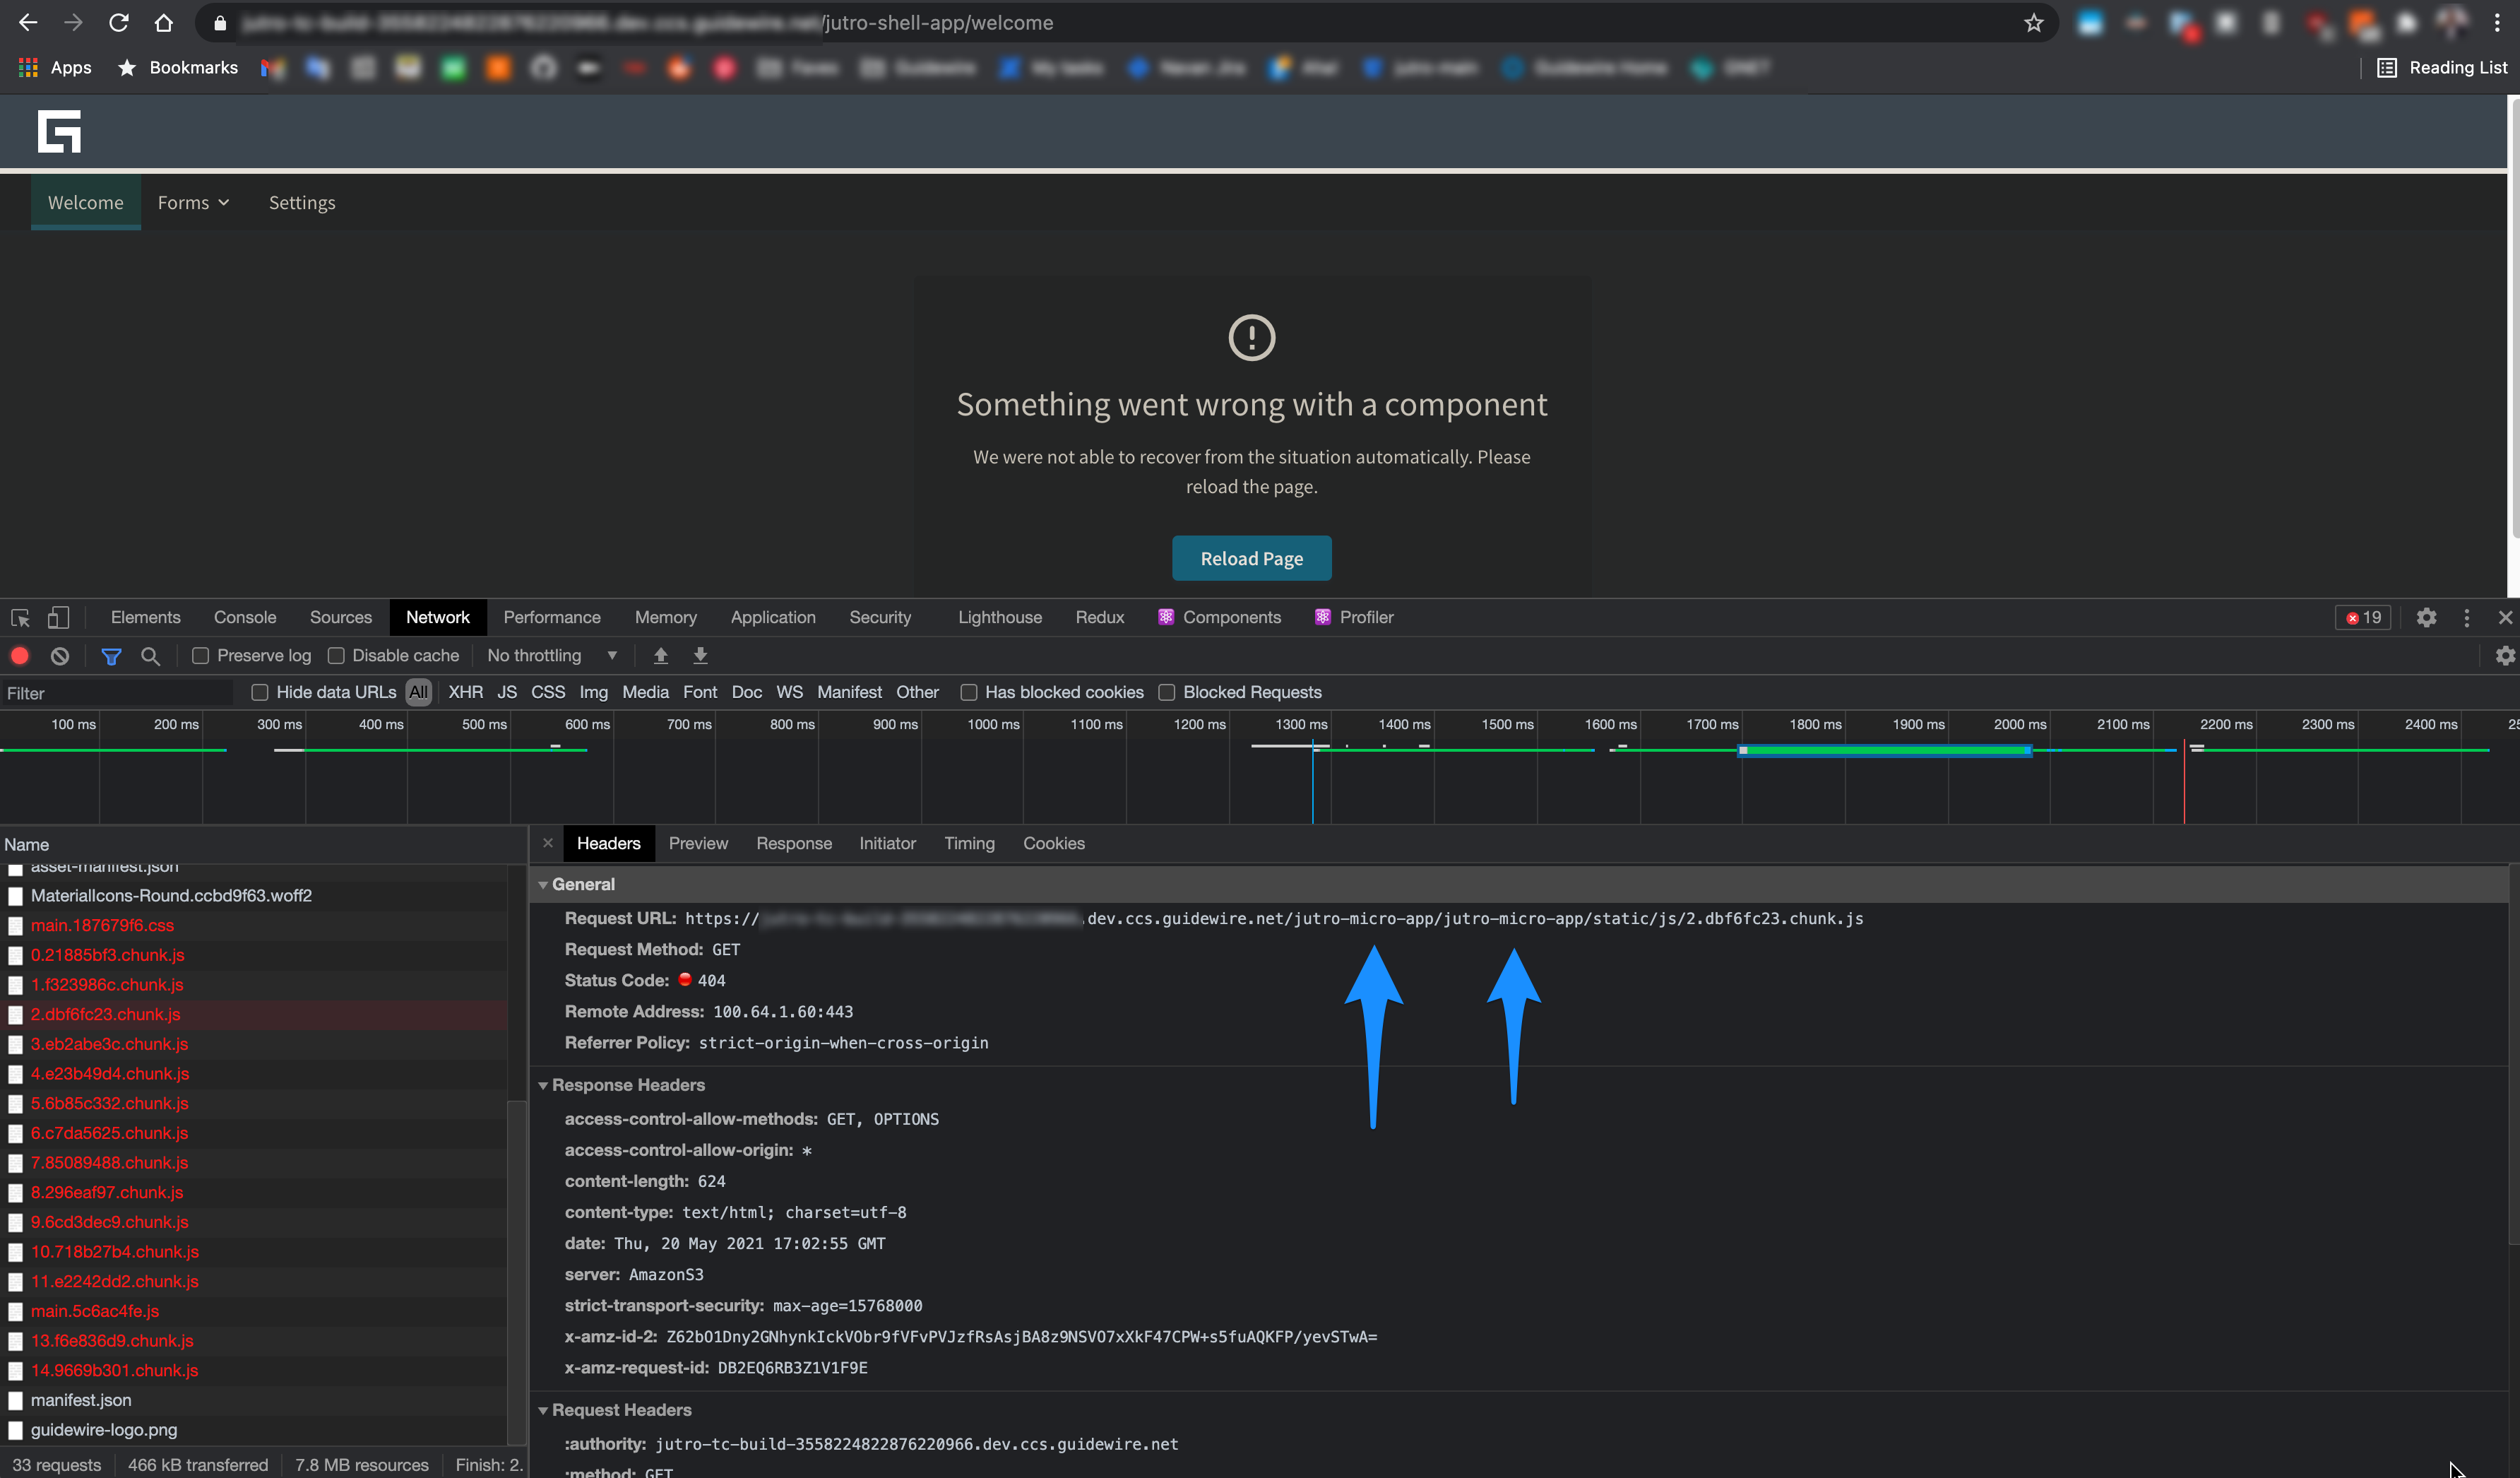Clear the network log
Image resolution: width=2520 pixels, height=1478 pixels.
(x=60, y=656)
